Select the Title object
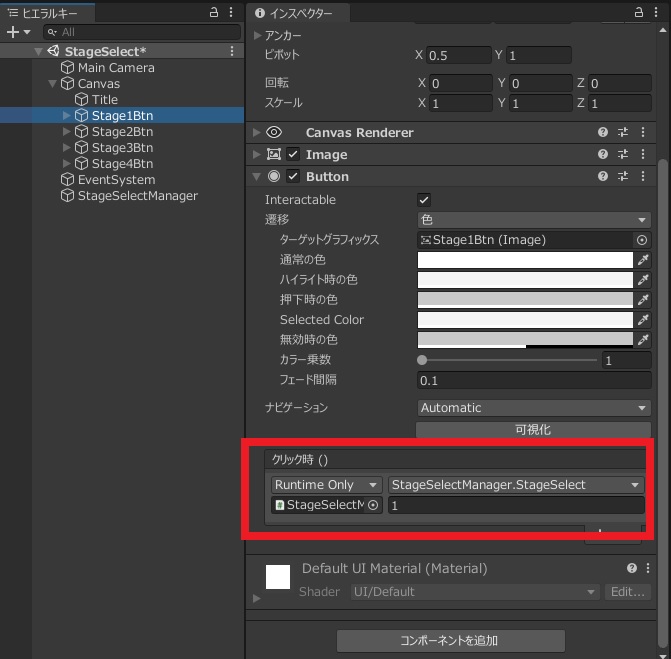This screenshot has width=671, height=659. [105, 100]
